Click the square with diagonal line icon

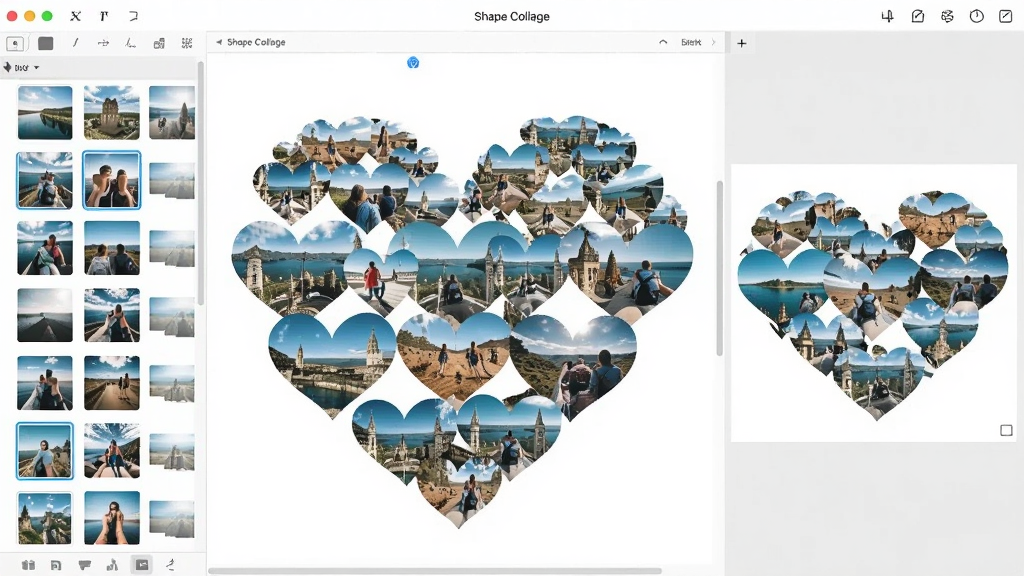(1006, 16)
